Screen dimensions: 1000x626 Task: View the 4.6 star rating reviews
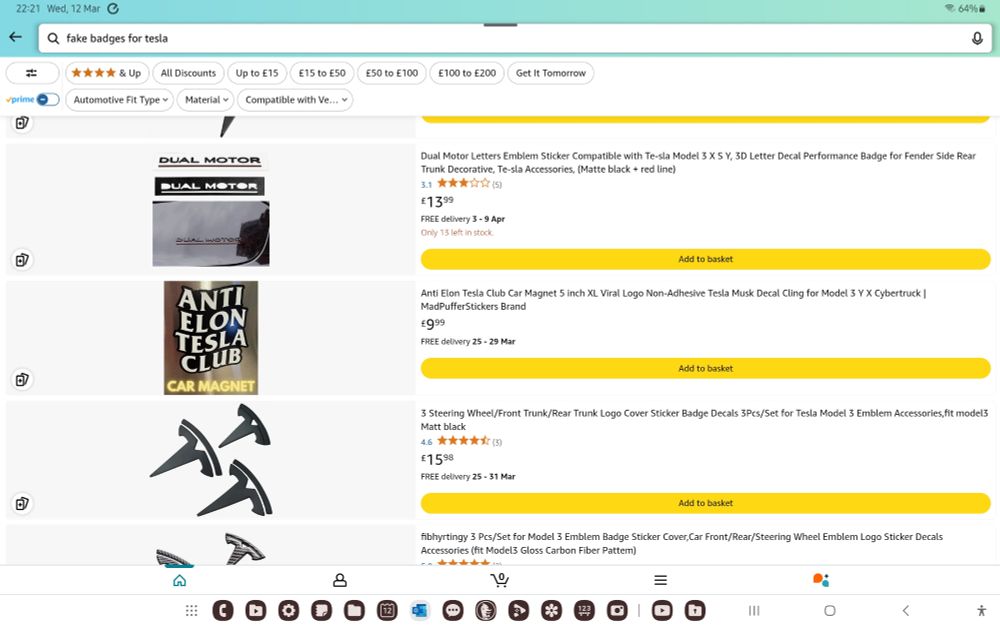click(461, 441)
